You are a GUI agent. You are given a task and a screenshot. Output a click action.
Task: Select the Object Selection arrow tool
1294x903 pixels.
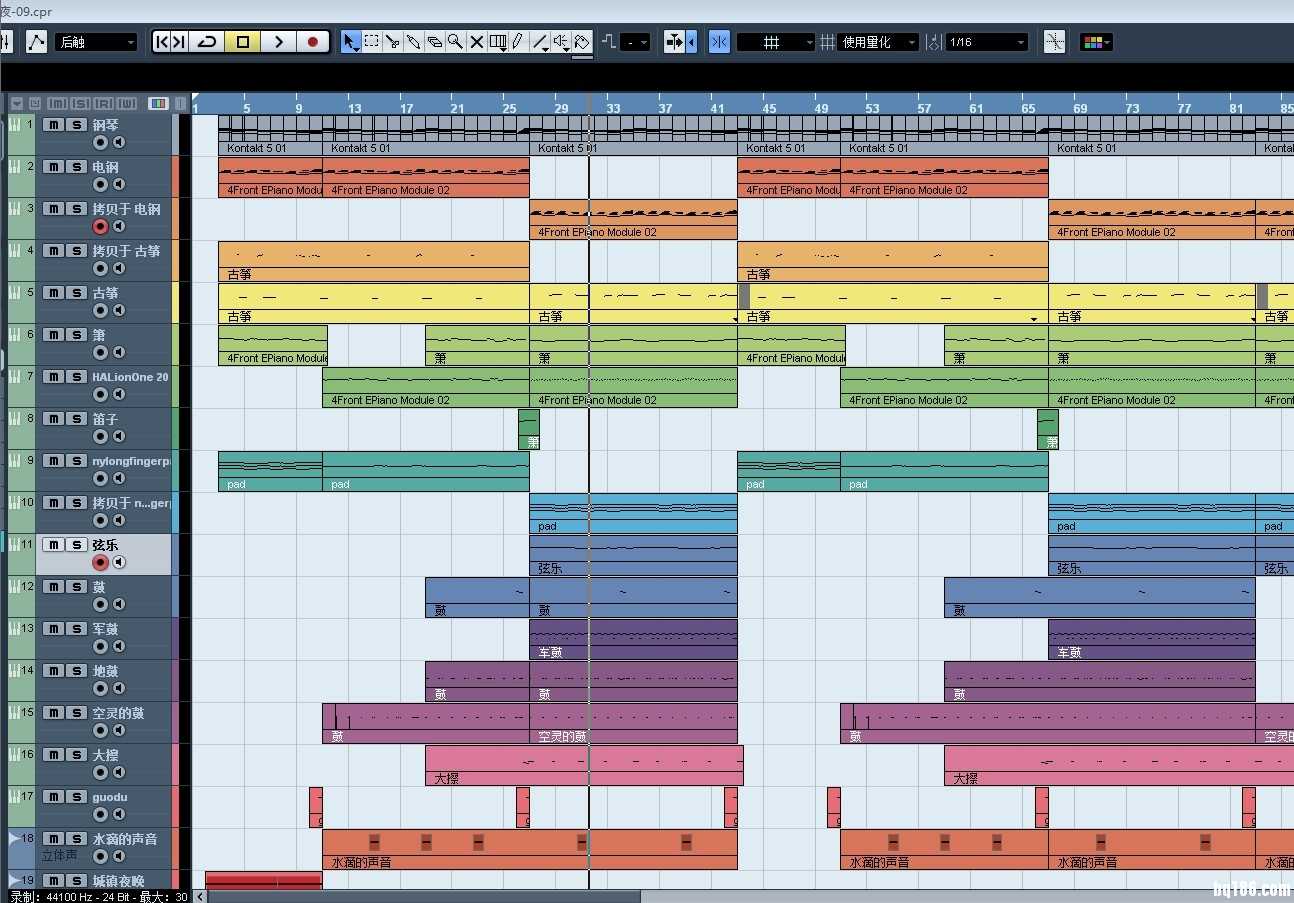[351, 42]
